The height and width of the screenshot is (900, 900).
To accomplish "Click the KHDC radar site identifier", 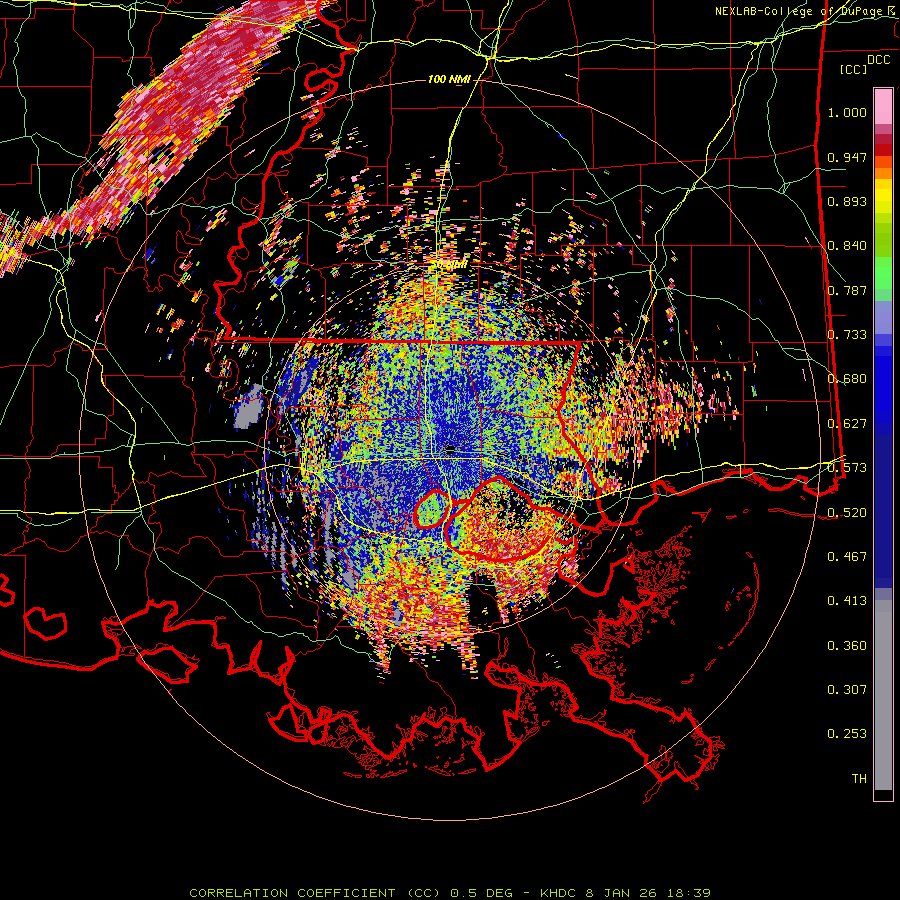I will coord(560,893).
